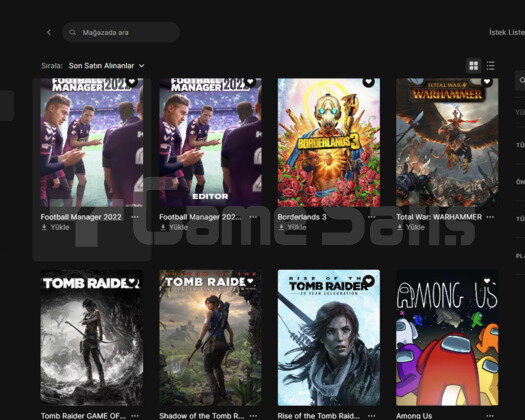This screenshot has width=525, height=420.
Task: Toggle heart on Borderlands 3 cover
Action: (369, 81)
